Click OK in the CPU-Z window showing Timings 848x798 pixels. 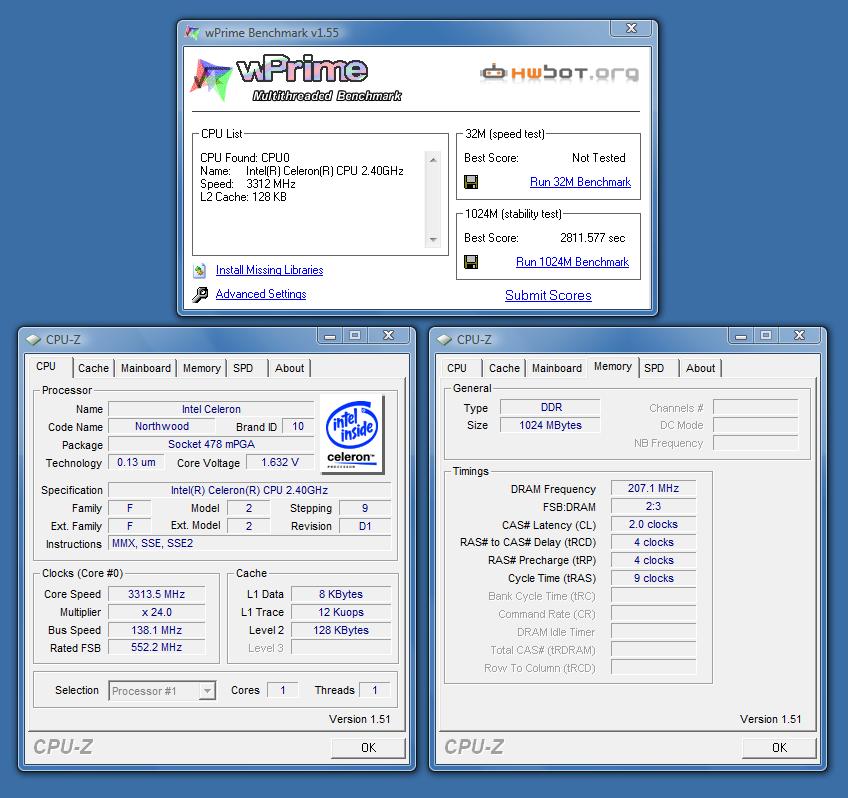tap(779, 748)
